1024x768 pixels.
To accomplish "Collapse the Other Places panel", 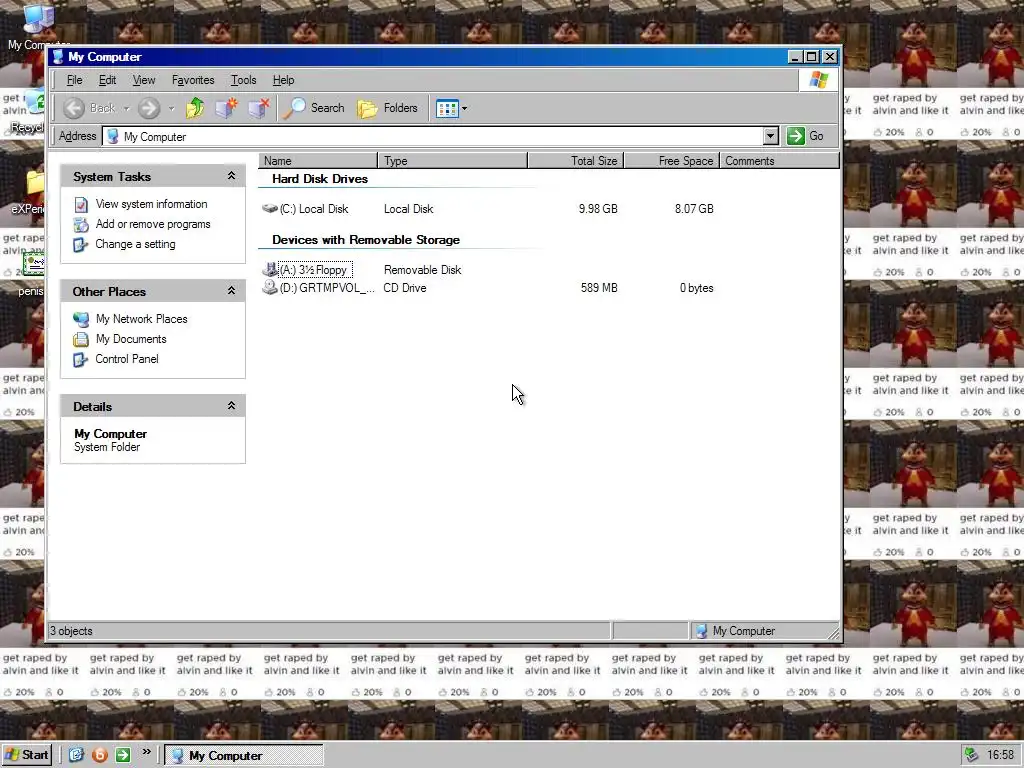I will point(231,291).
